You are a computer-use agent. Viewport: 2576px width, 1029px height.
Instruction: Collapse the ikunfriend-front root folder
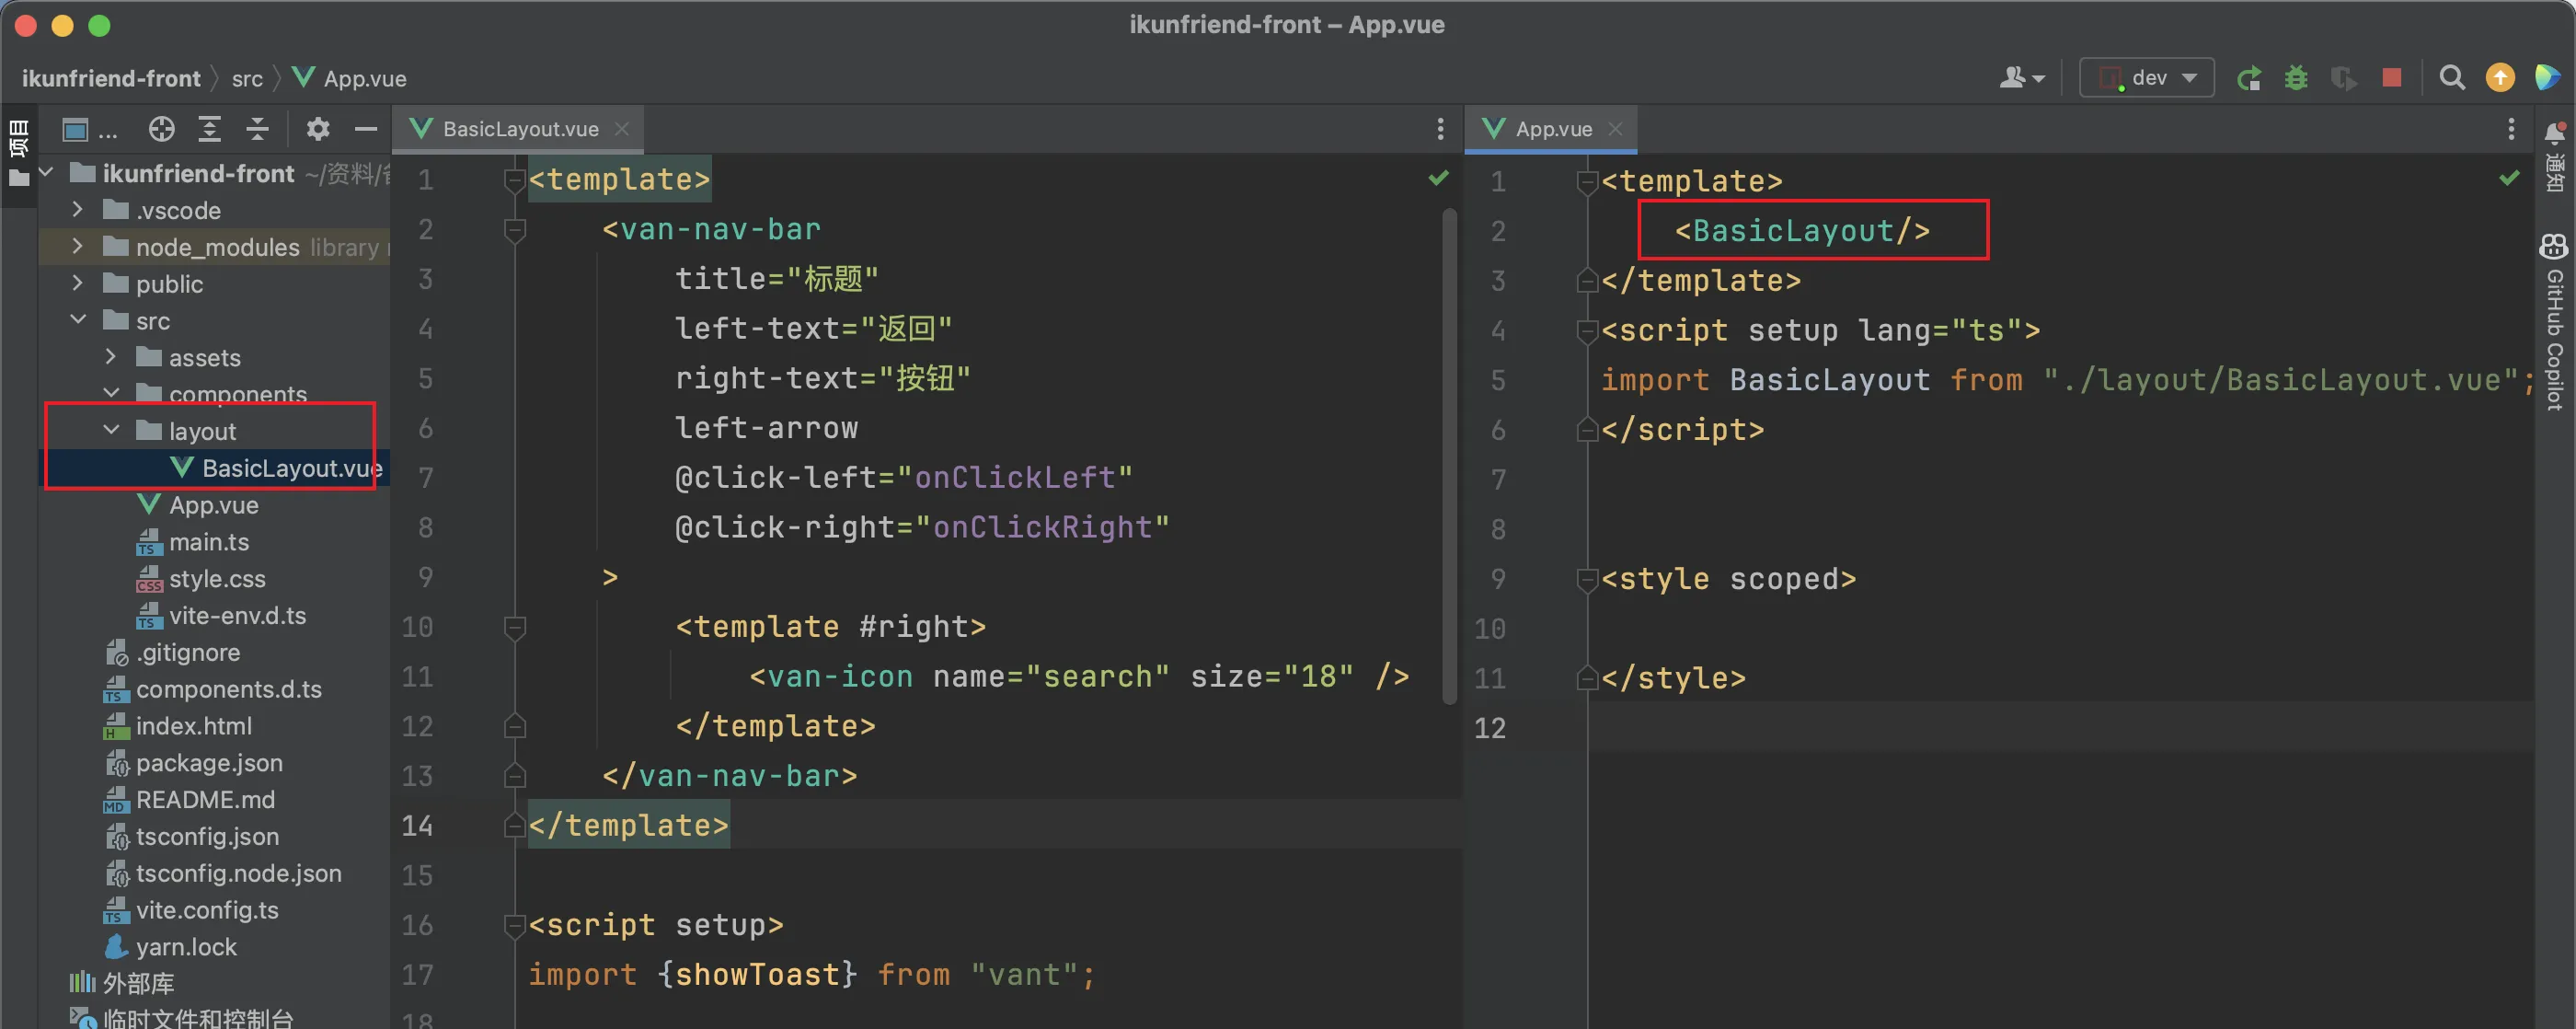click(46, 173)
